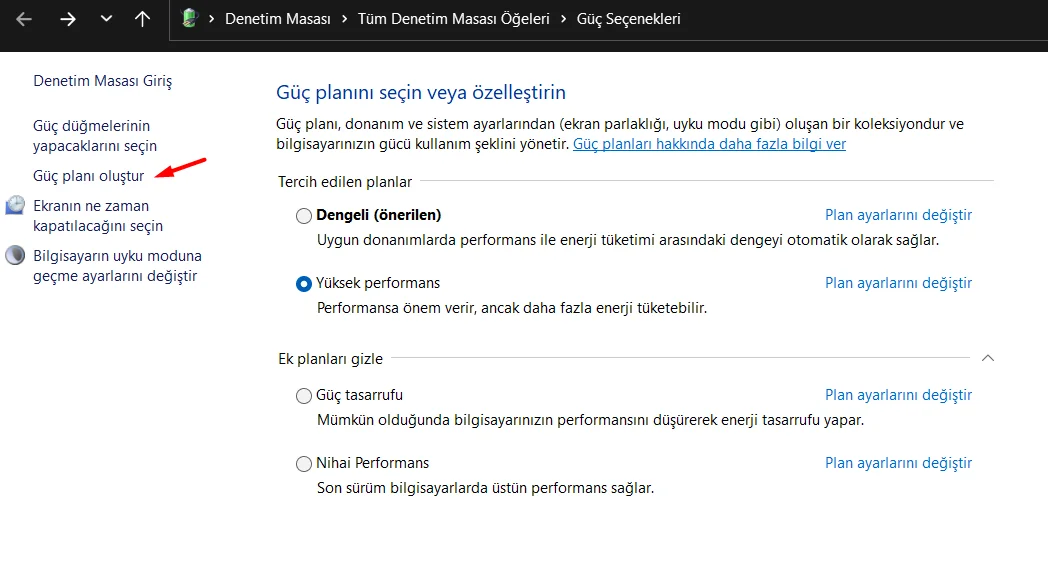1048x577 pixels.
Task: Open the recent locations dropdown chevron
Action: tap(105, 18)
